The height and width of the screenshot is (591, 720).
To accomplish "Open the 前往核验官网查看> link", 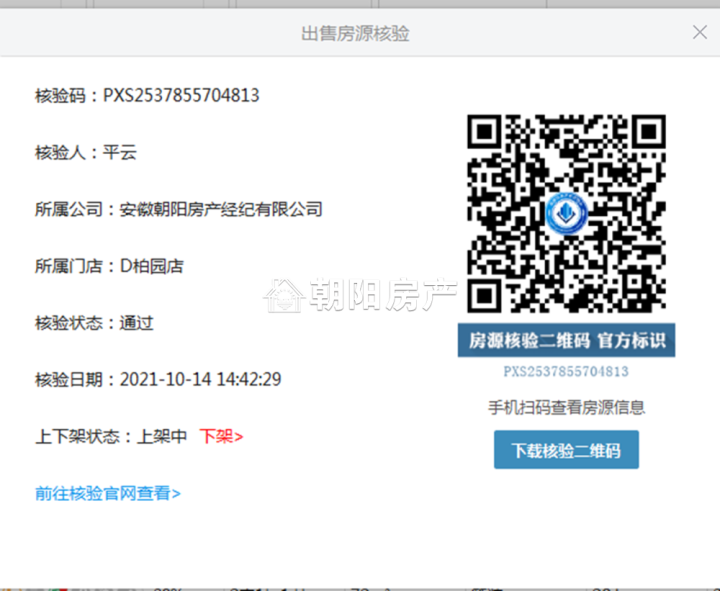I will (x=108, y=493).
